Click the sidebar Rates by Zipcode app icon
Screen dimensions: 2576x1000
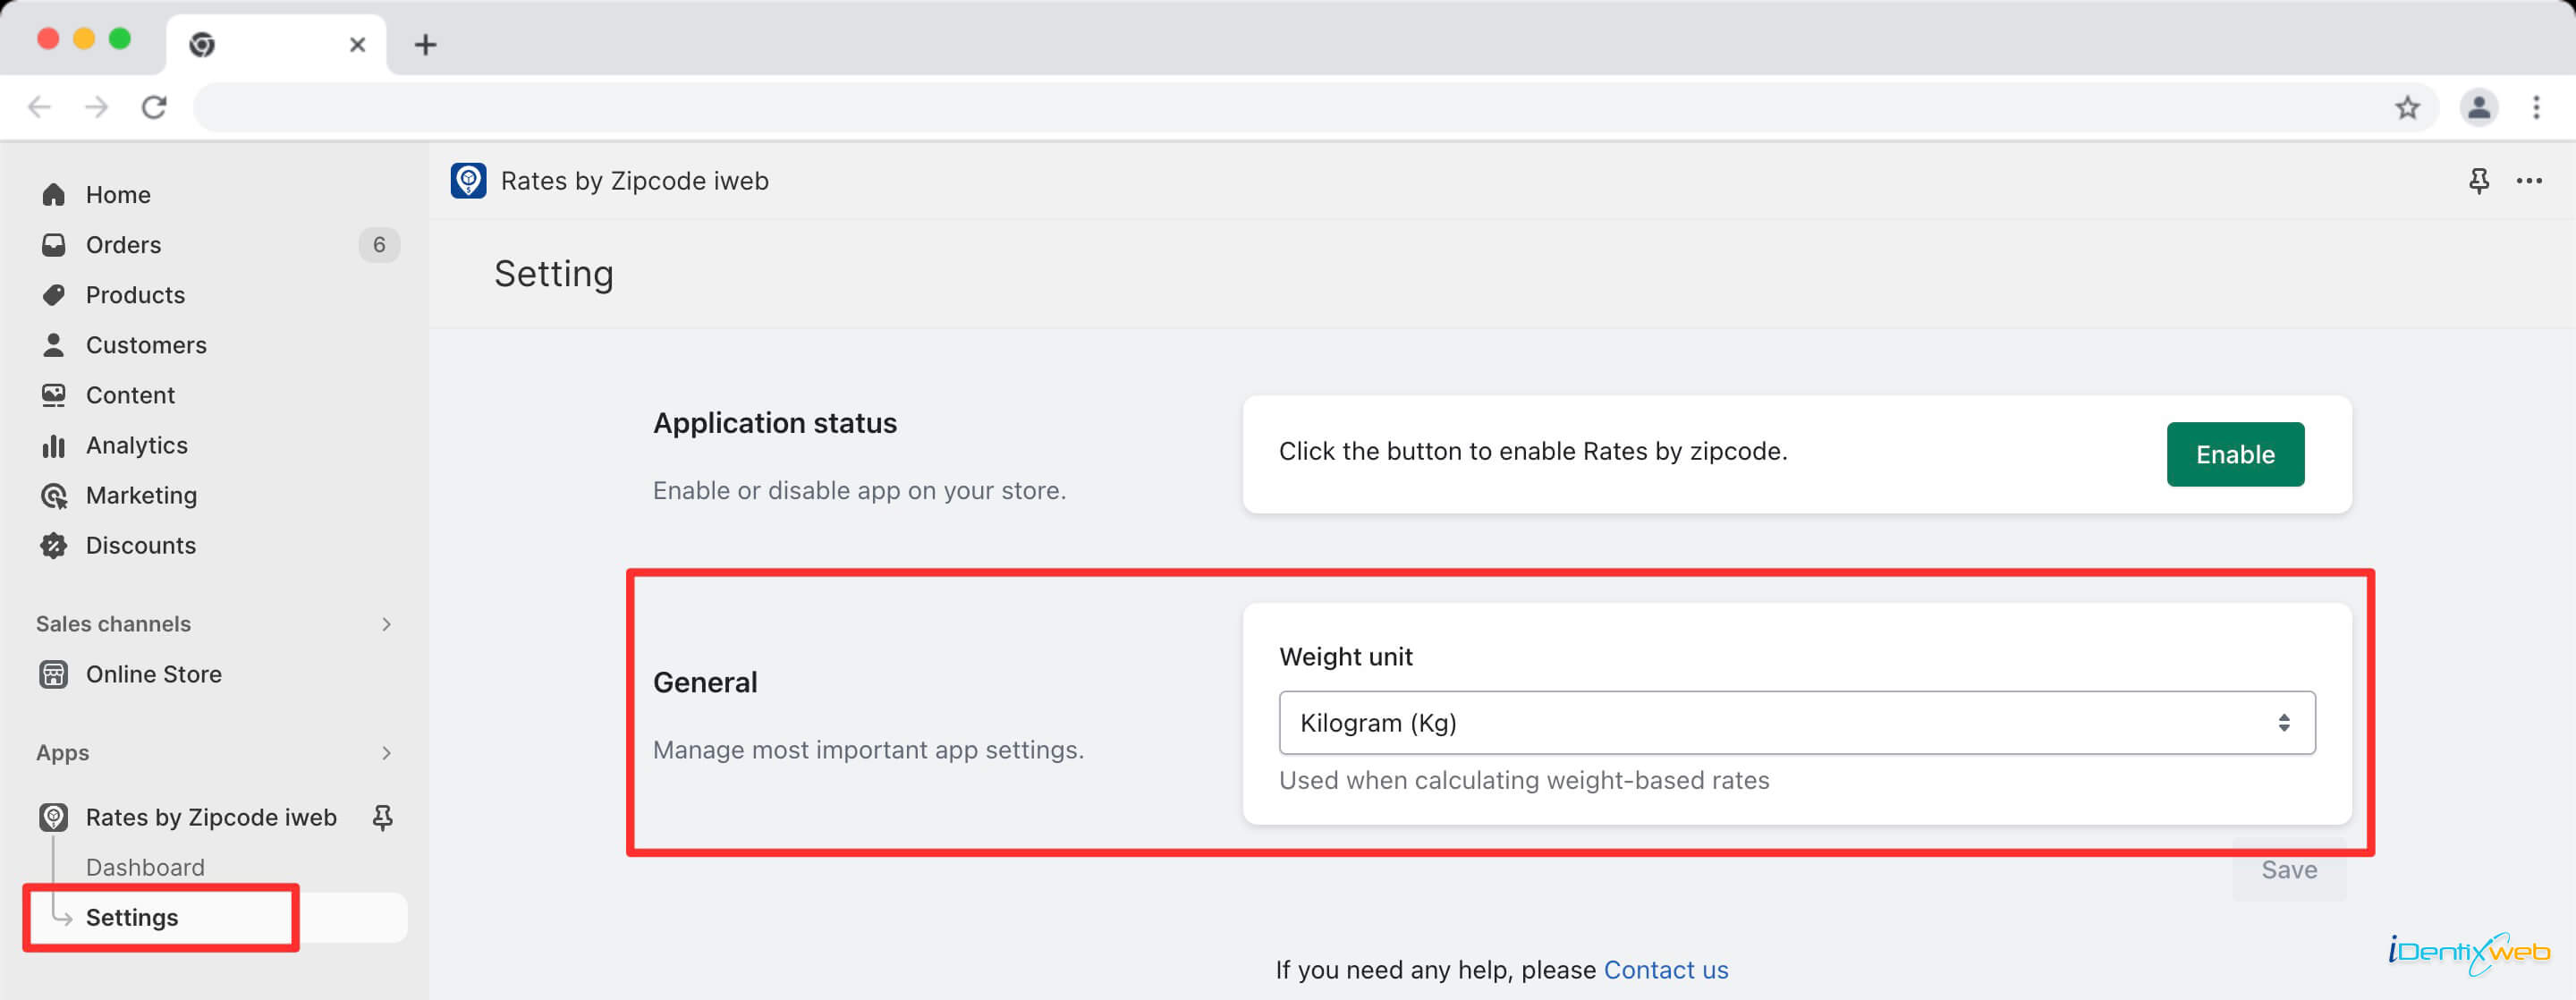click(x=54, y=817)
